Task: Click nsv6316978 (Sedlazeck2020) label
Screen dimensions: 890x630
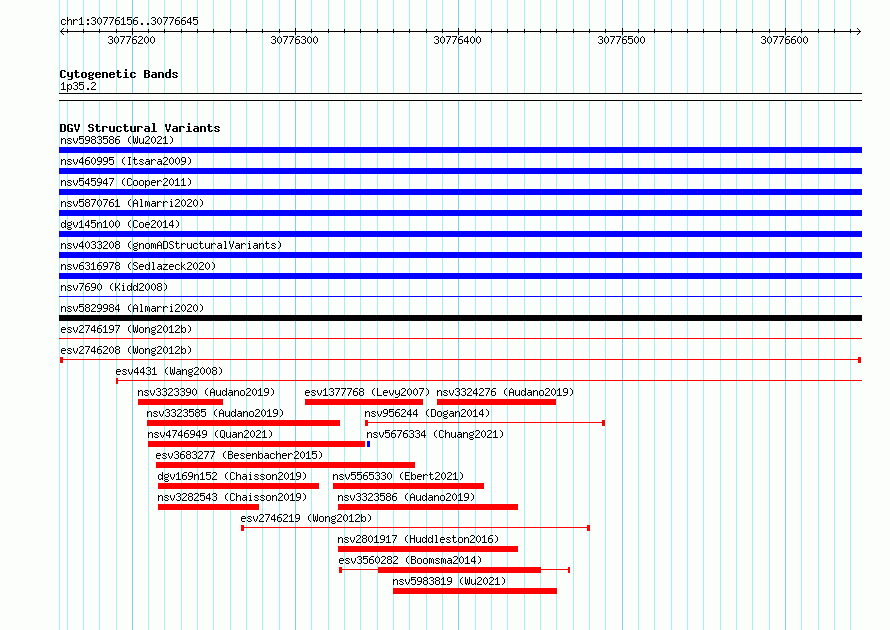Action: 138,266
